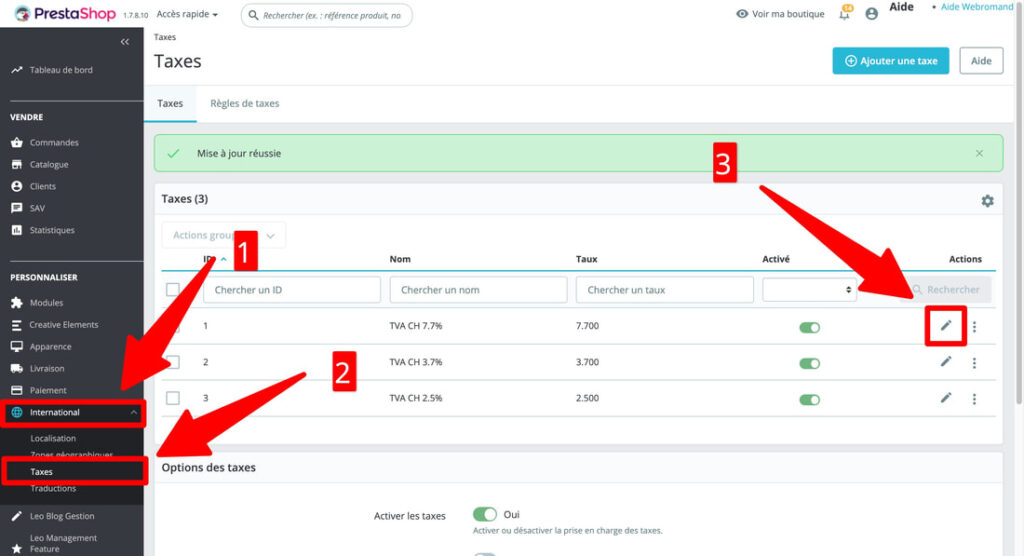Click the taxes grid settings gear icon

[x=987, y=201]
